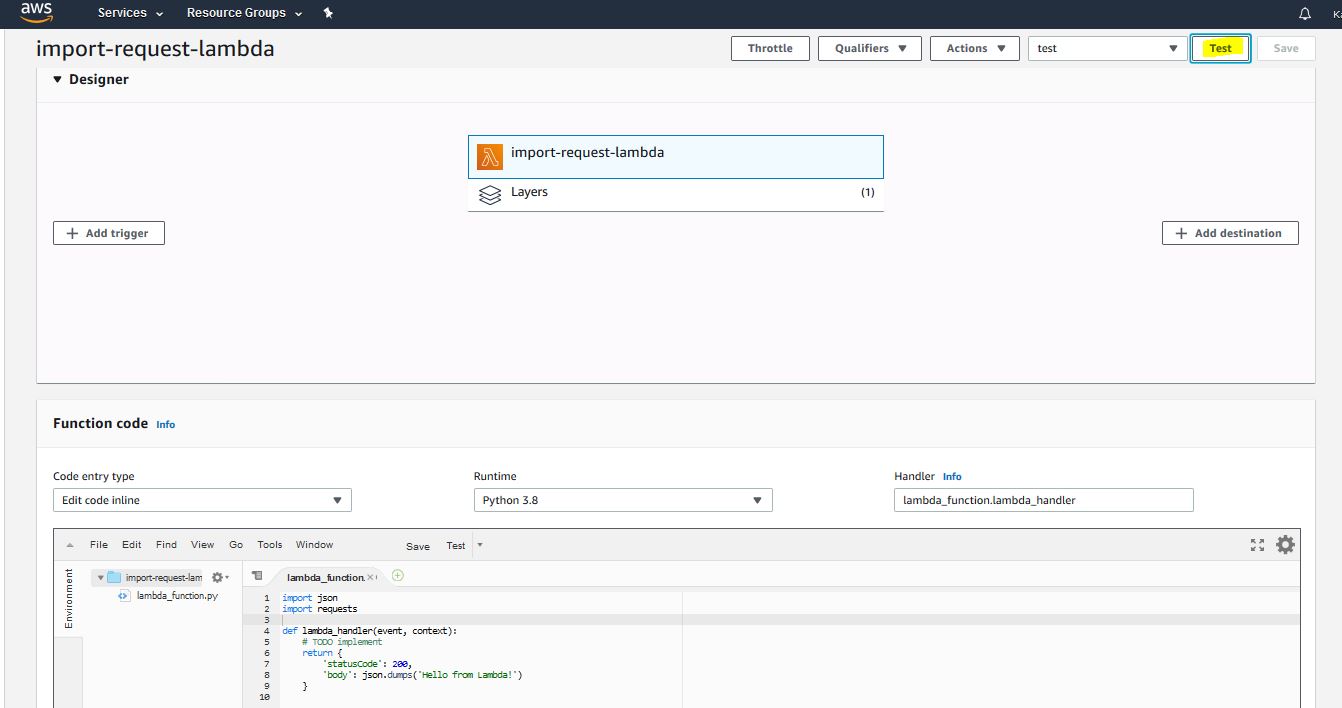This screenshot has width=1342, height=708.
Task: Click the Add trigger button
Action: click(x=108, y=233)
